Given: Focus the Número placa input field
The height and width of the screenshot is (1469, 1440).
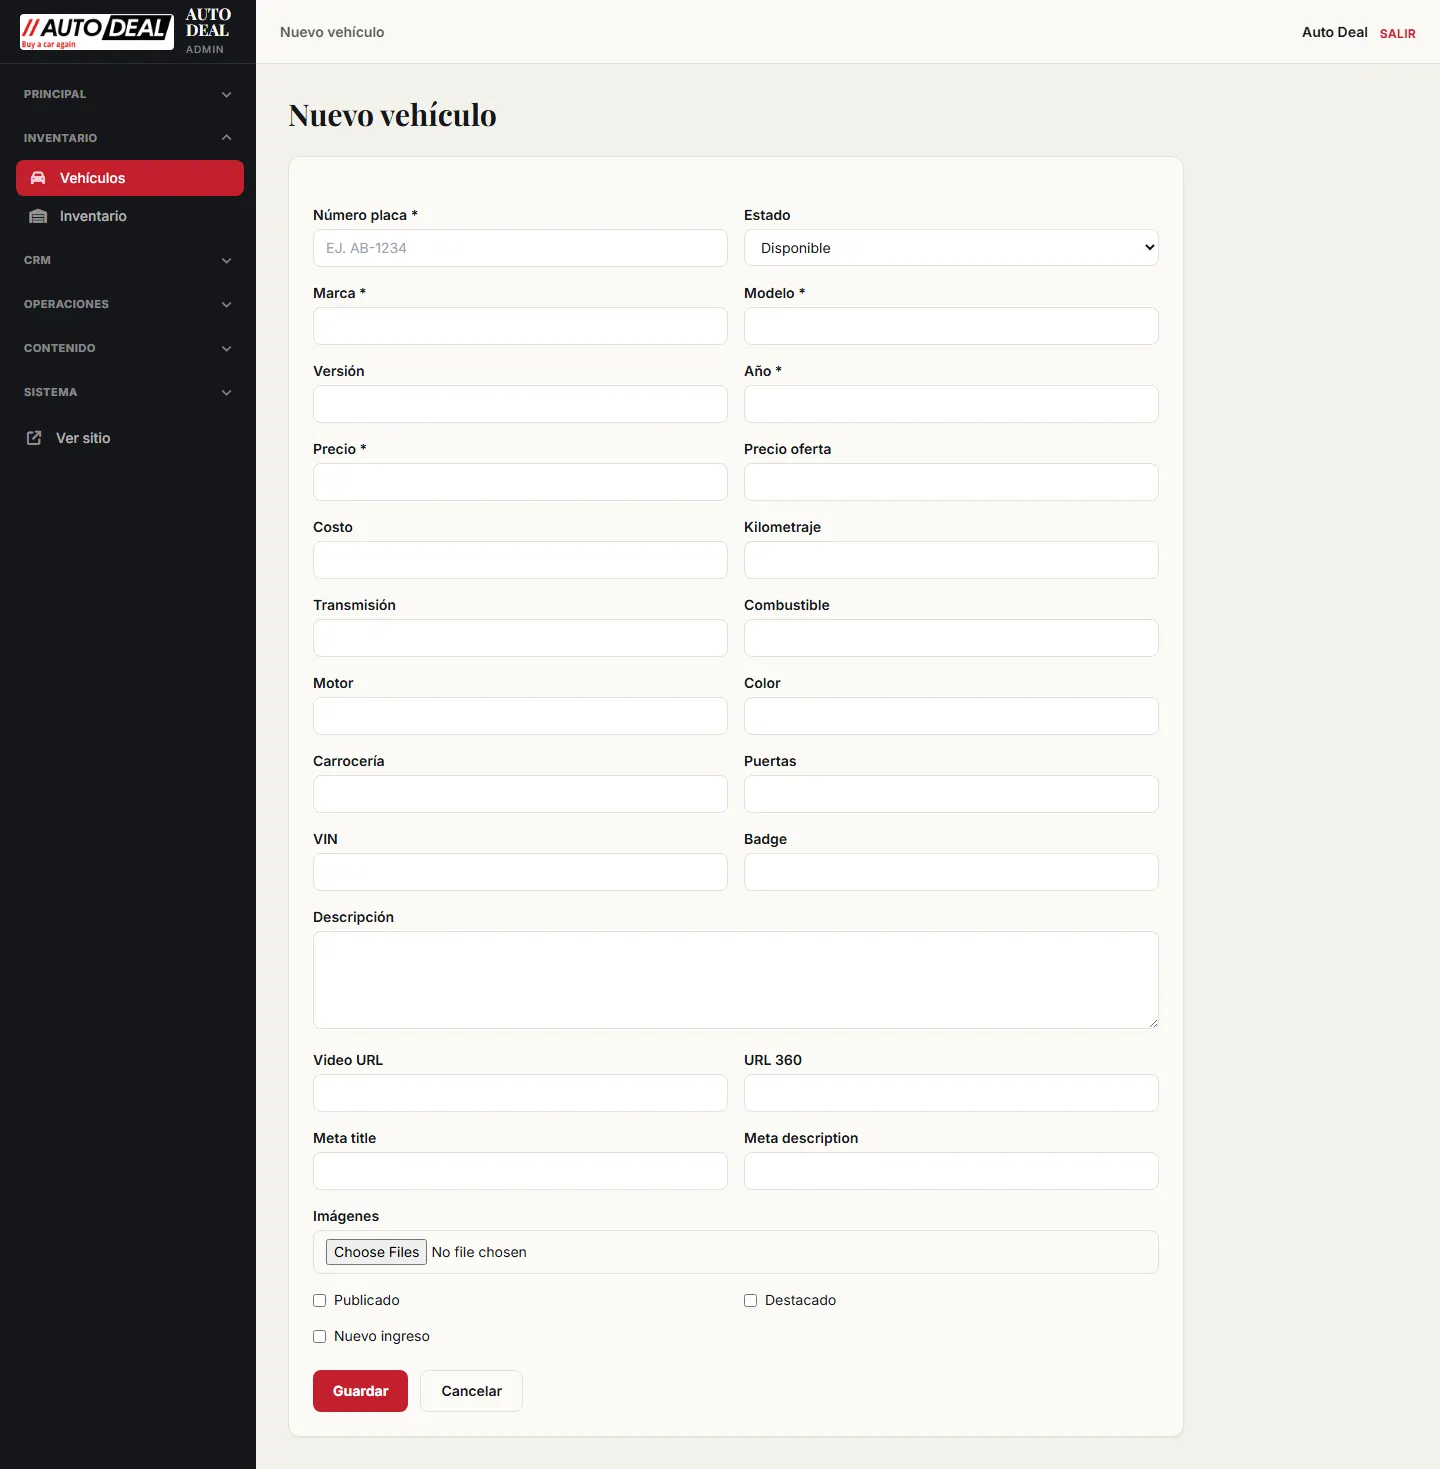Looking at the screenshot, I should pyautogui.click(x=520, y=248).
